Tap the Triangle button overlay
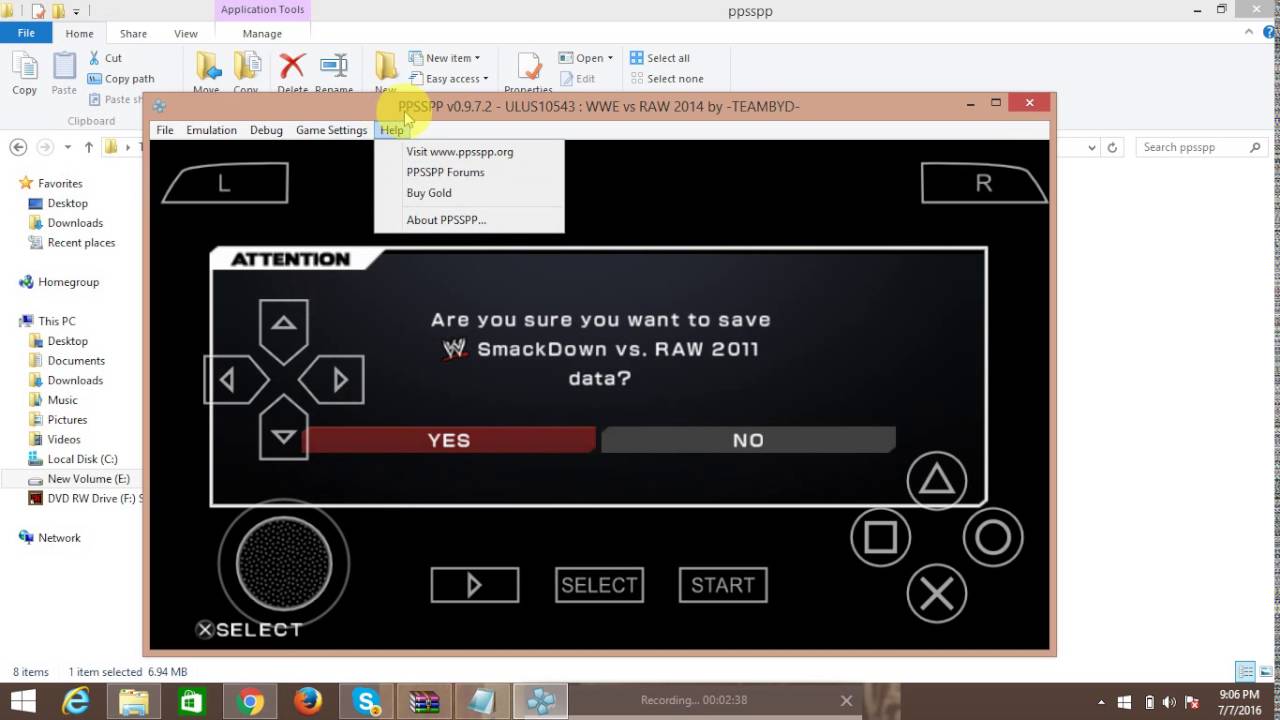The image size is (1280, 720). click(937, 481)
